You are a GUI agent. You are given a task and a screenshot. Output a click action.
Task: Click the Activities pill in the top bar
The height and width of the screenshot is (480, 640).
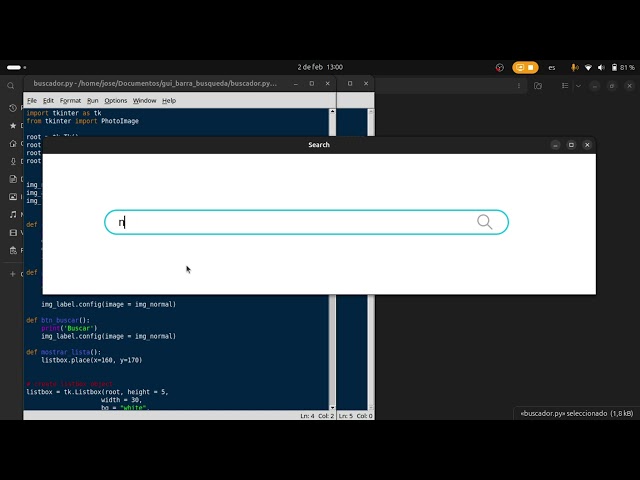16,67
